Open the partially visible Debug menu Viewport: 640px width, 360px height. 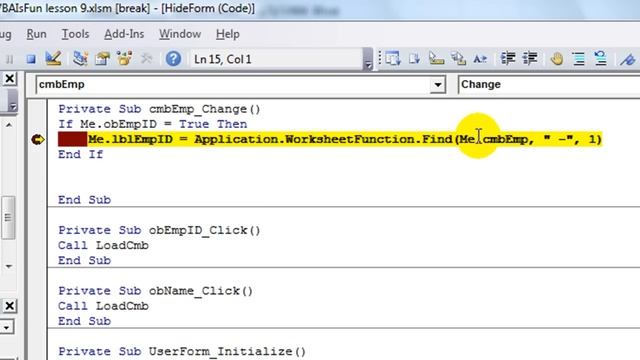point(5,34)
